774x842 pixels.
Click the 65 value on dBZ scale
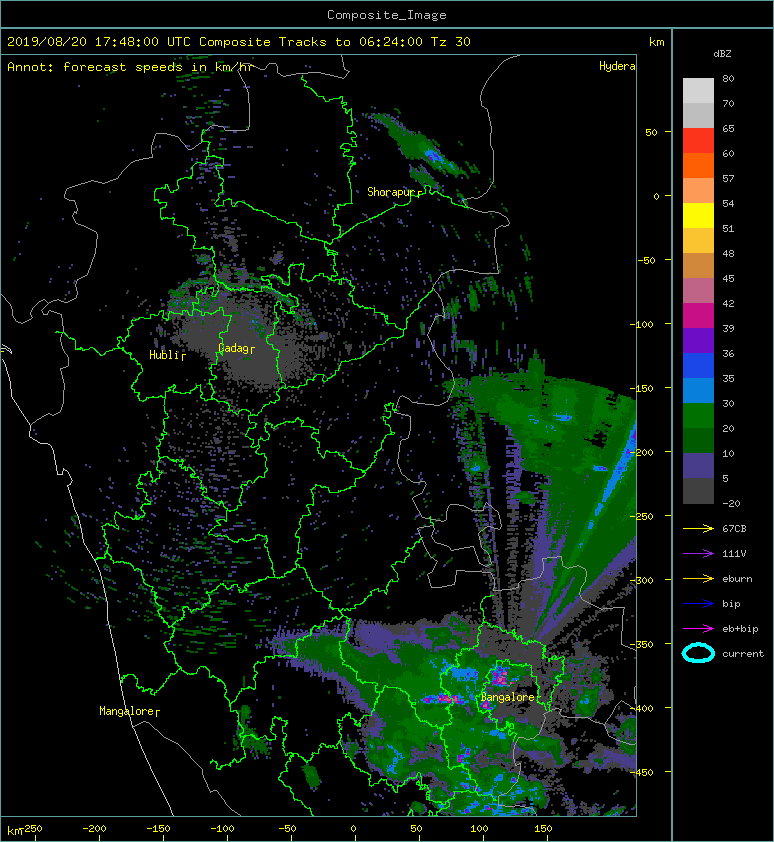pyautogui.click(x=728, y=128)
